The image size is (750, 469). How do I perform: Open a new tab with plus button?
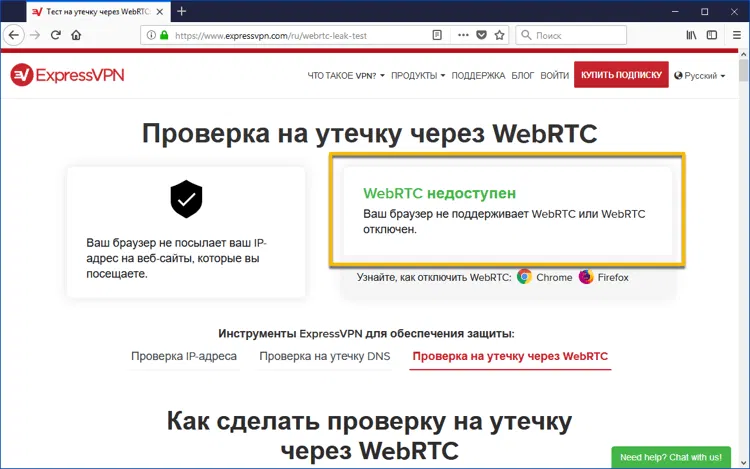pos(181,11)
